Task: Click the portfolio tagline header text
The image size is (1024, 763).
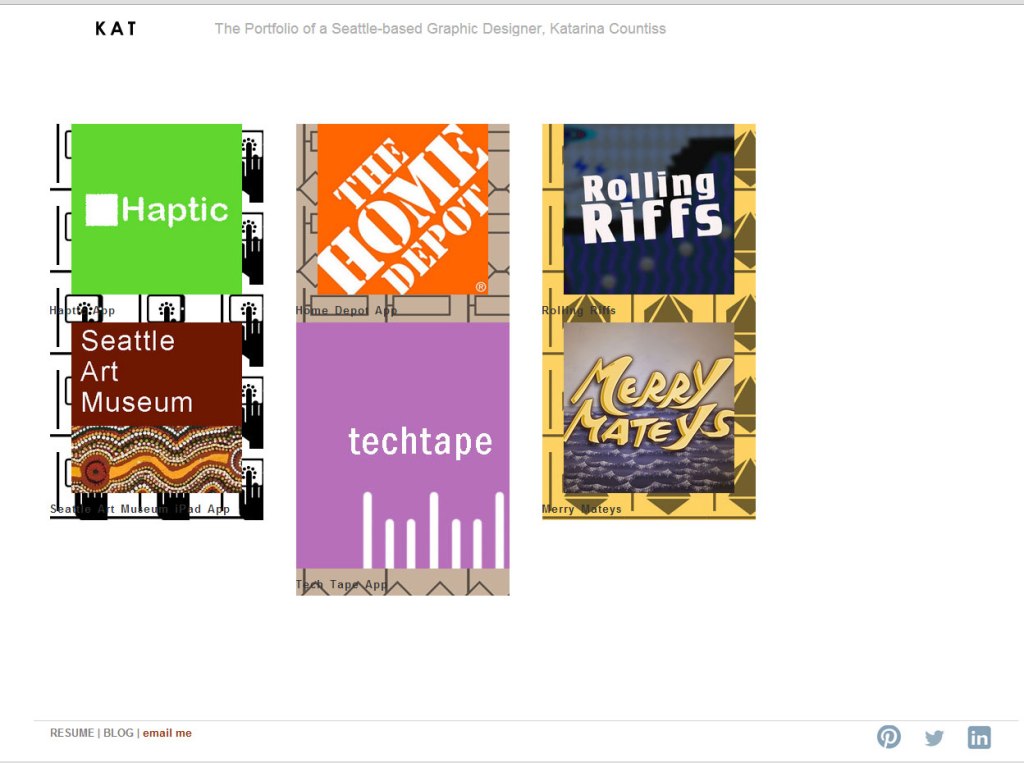Action: [x=440, y=29]
